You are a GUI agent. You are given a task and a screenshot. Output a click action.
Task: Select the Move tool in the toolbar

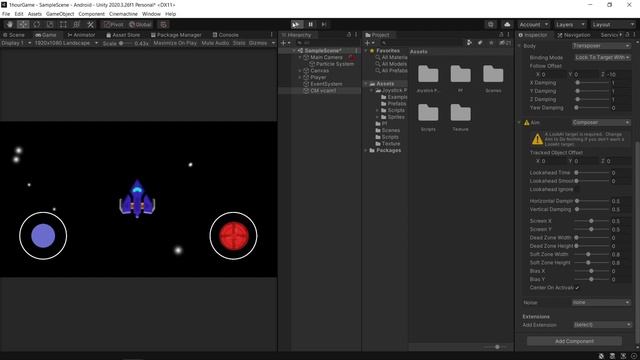[x=23, y=24]
